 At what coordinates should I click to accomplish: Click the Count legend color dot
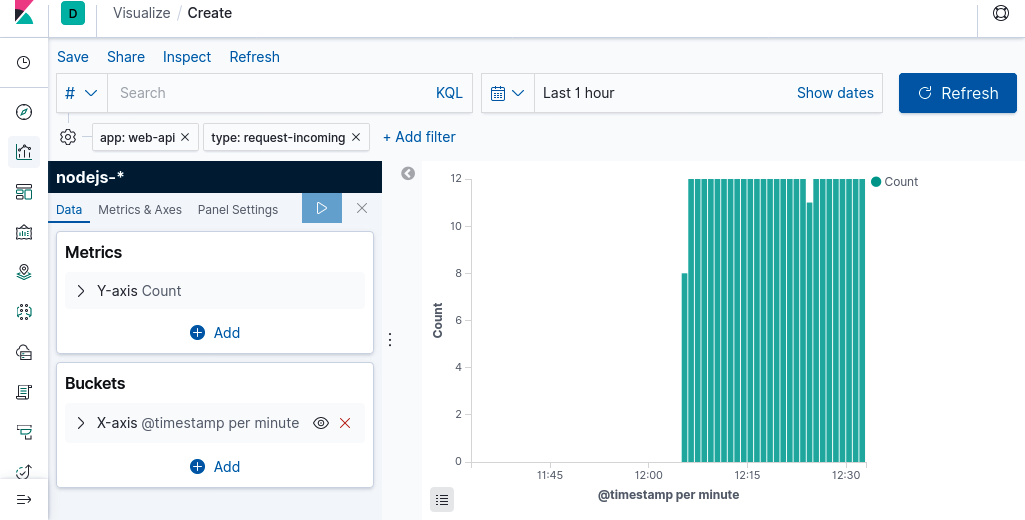[876, 182]
